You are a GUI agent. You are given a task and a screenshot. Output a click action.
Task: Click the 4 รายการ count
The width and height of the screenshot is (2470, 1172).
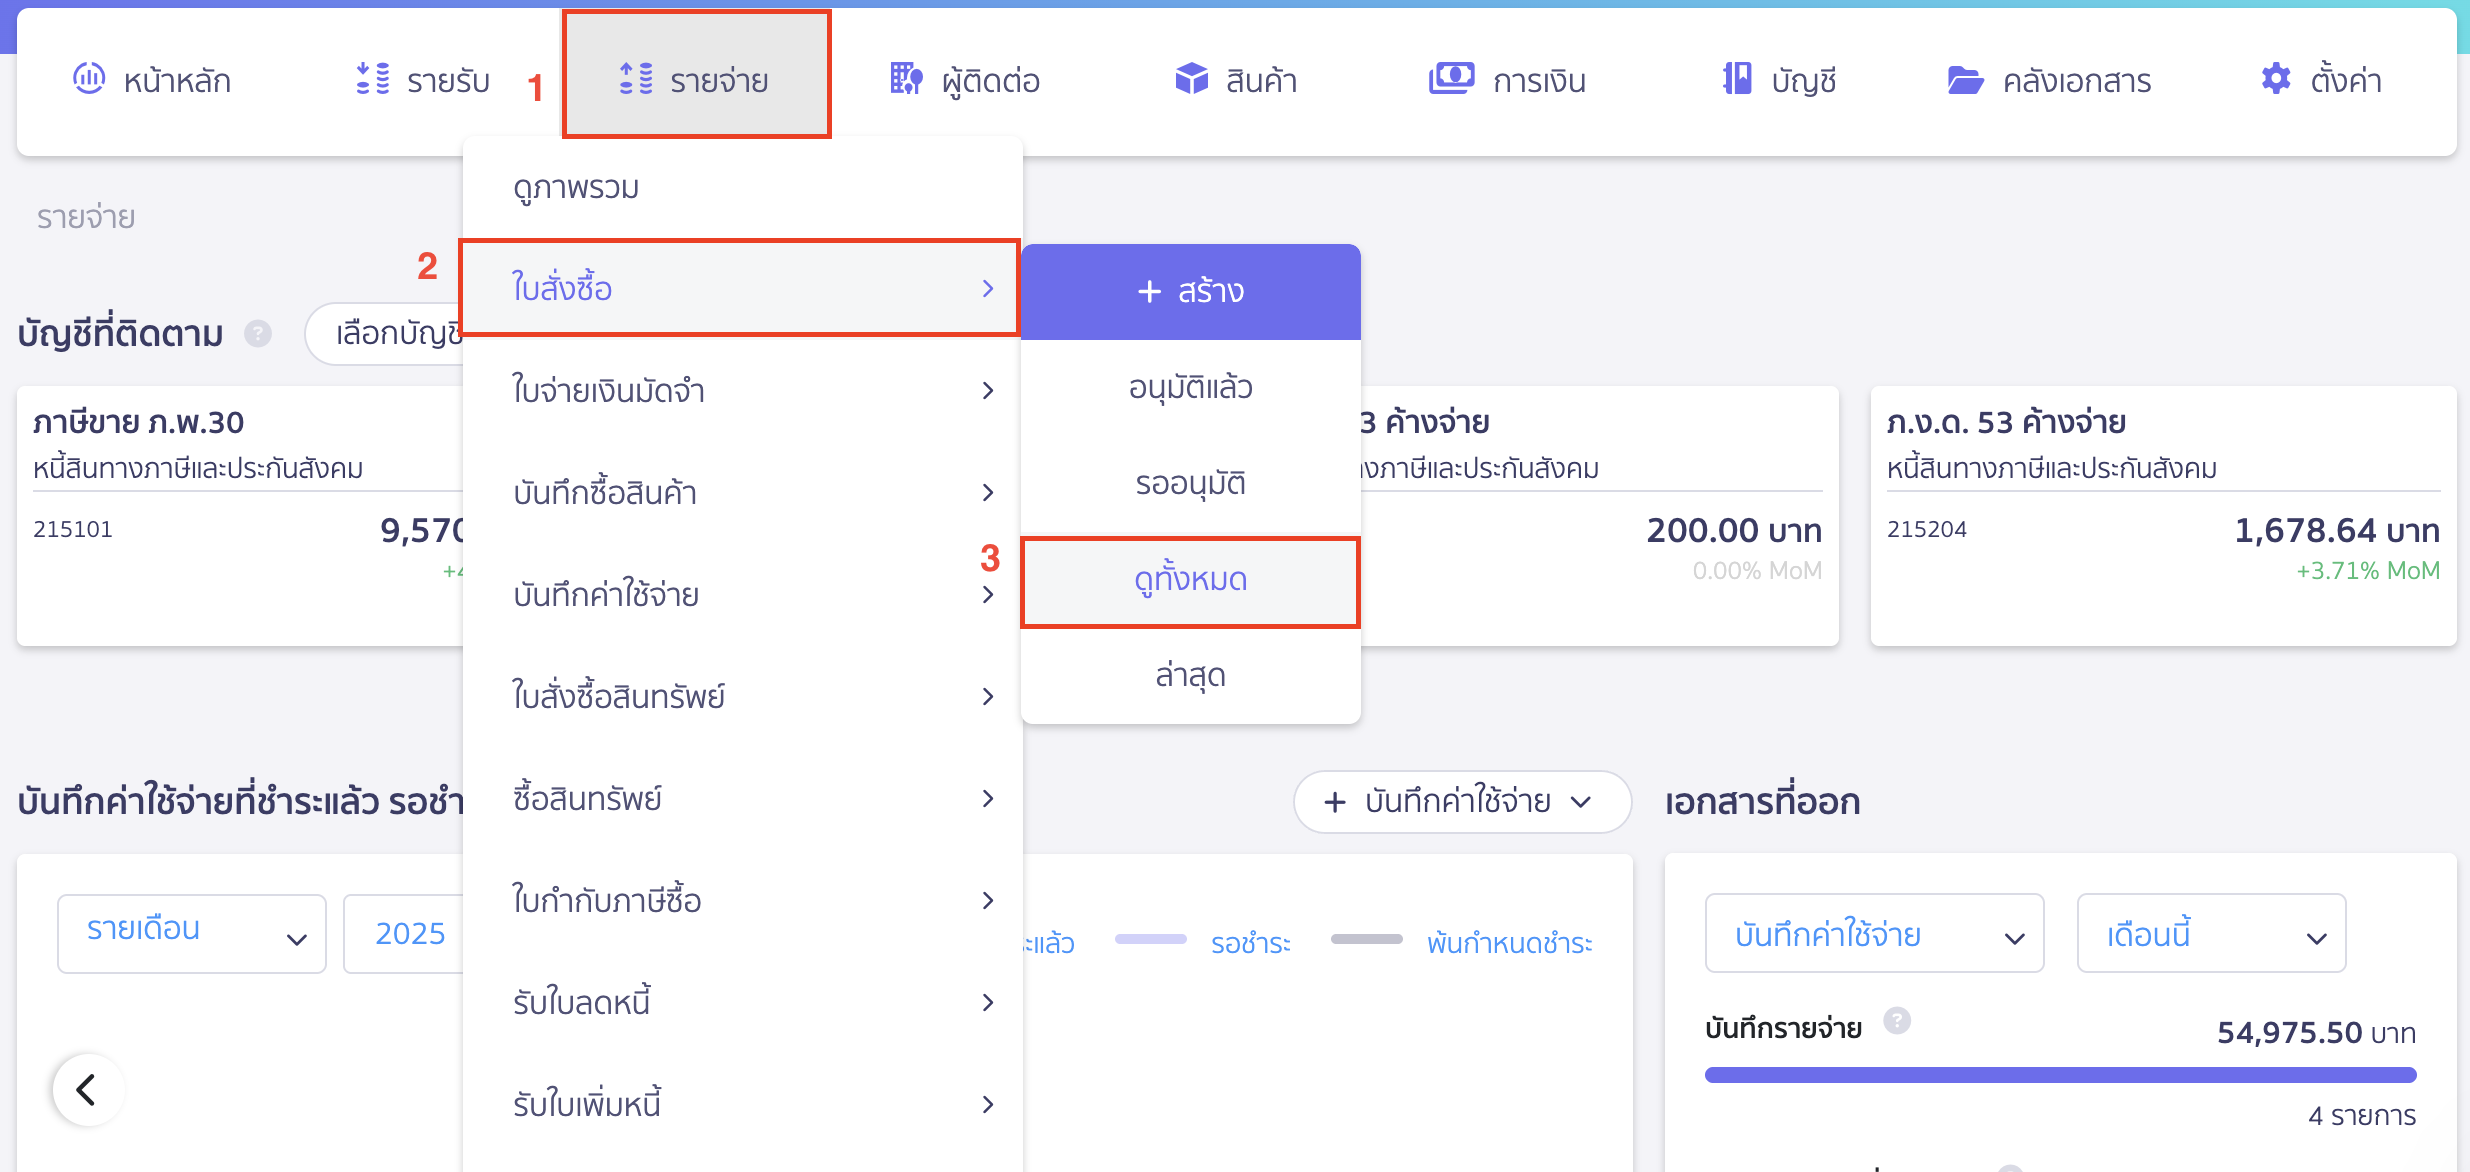tap(2361, 1115)
